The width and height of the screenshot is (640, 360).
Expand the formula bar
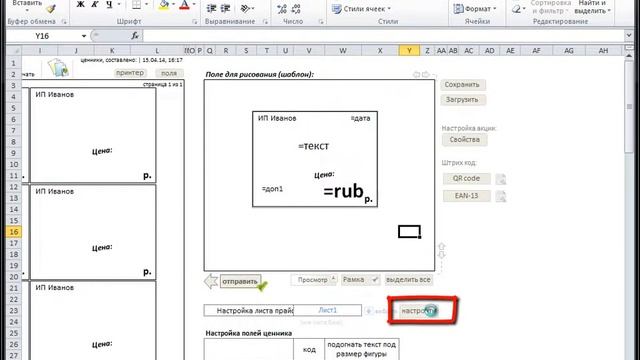[x=629, y=36]
